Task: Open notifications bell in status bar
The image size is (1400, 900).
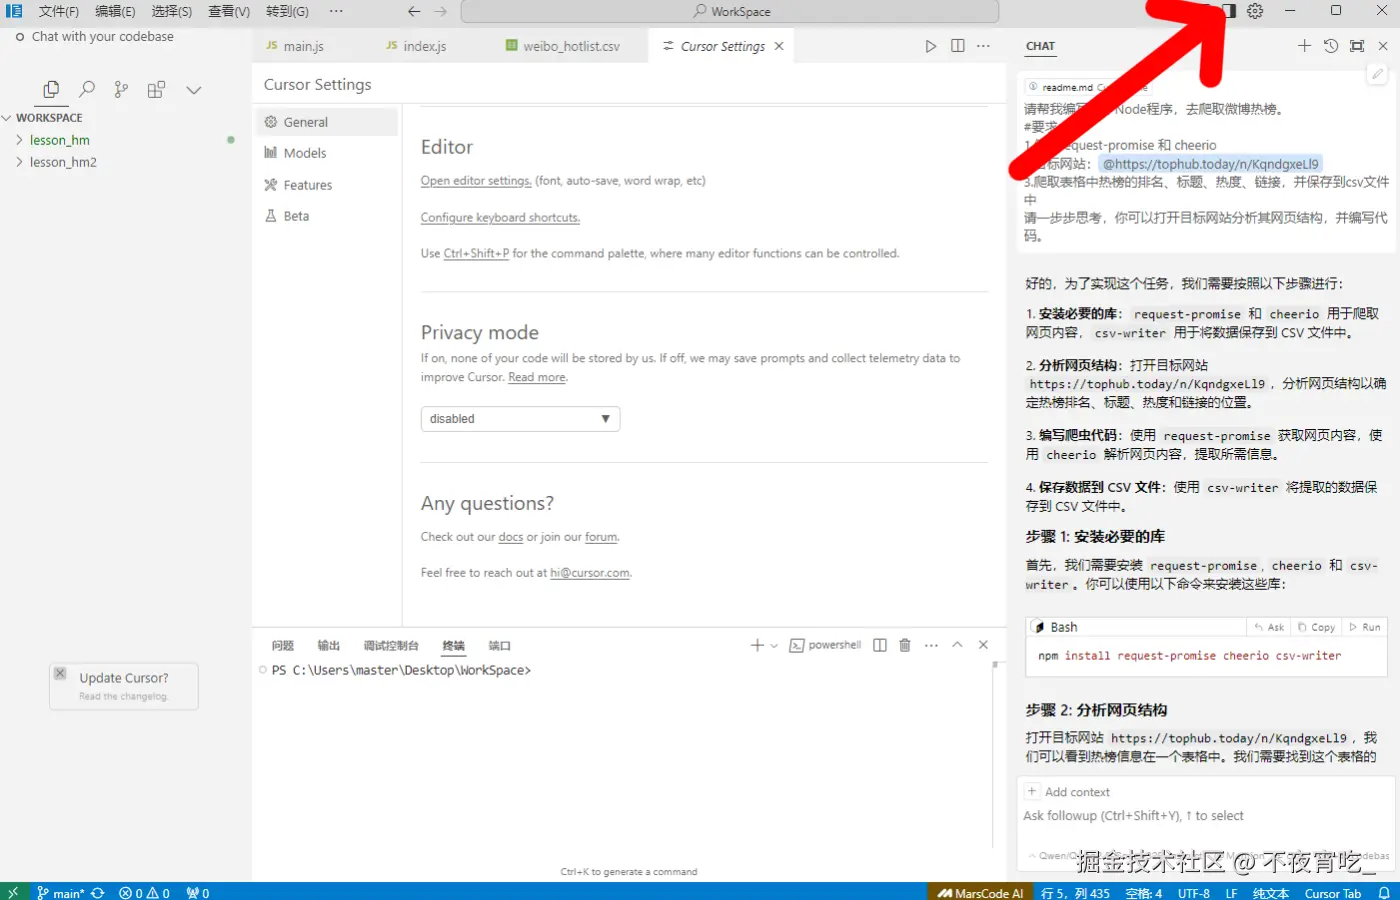Action: click(x=1385, y=893)
